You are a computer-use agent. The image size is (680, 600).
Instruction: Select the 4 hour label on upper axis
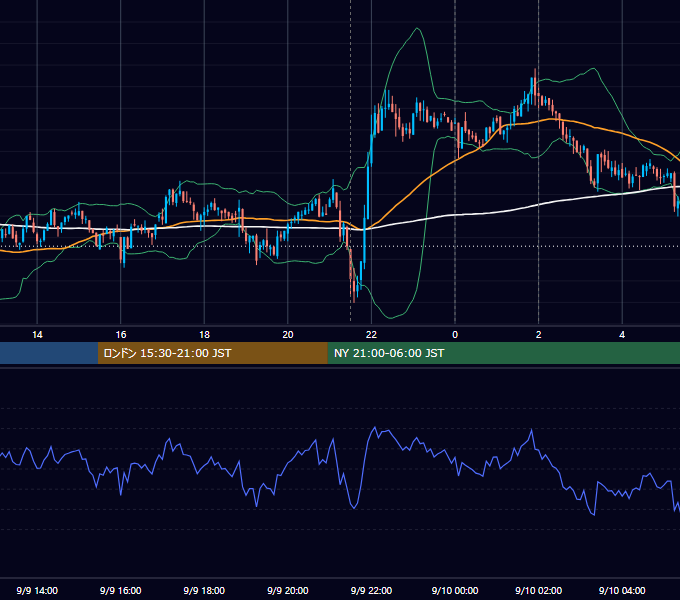[x=622, y=335]
